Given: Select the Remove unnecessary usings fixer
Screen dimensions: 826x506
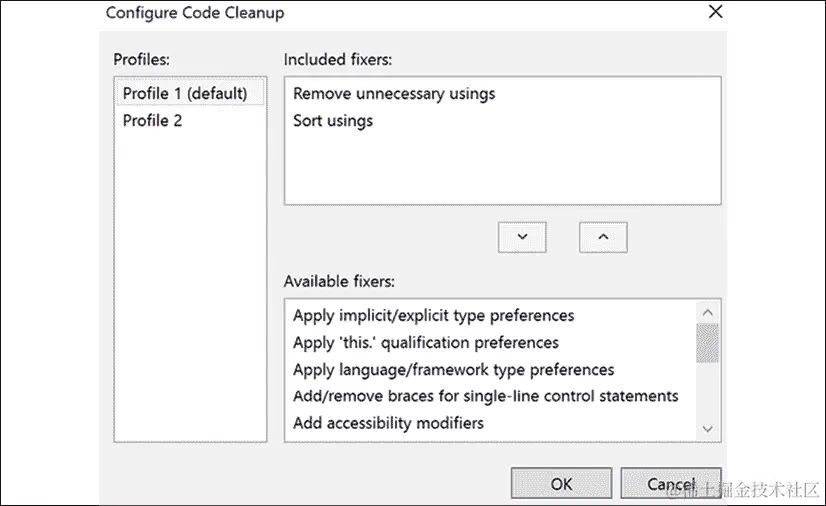Looking at the screenshot, I should 394,94.
